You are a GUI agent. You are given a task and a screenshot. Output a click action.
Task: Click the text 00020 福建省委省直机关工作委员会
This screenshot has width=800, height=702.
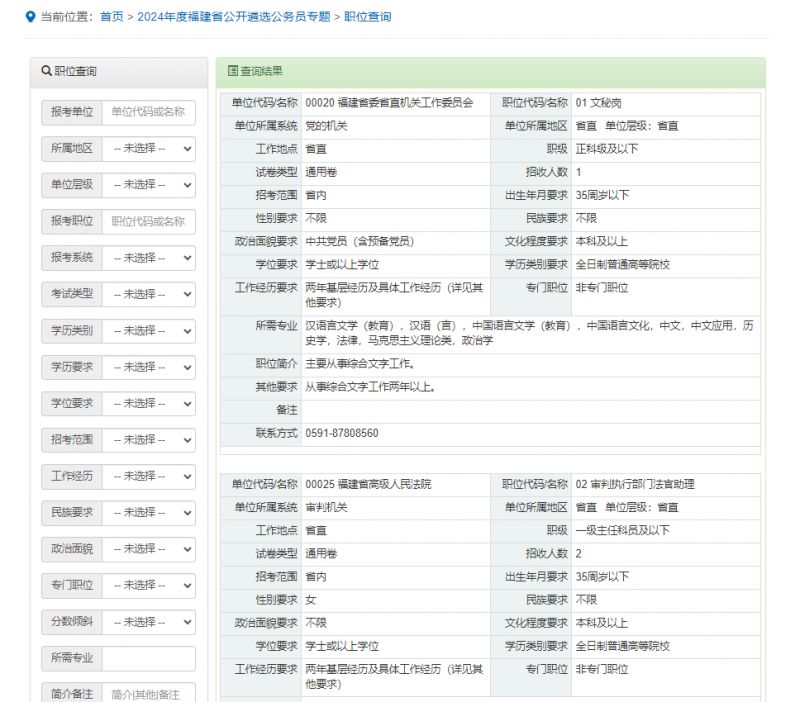(389, 103)
